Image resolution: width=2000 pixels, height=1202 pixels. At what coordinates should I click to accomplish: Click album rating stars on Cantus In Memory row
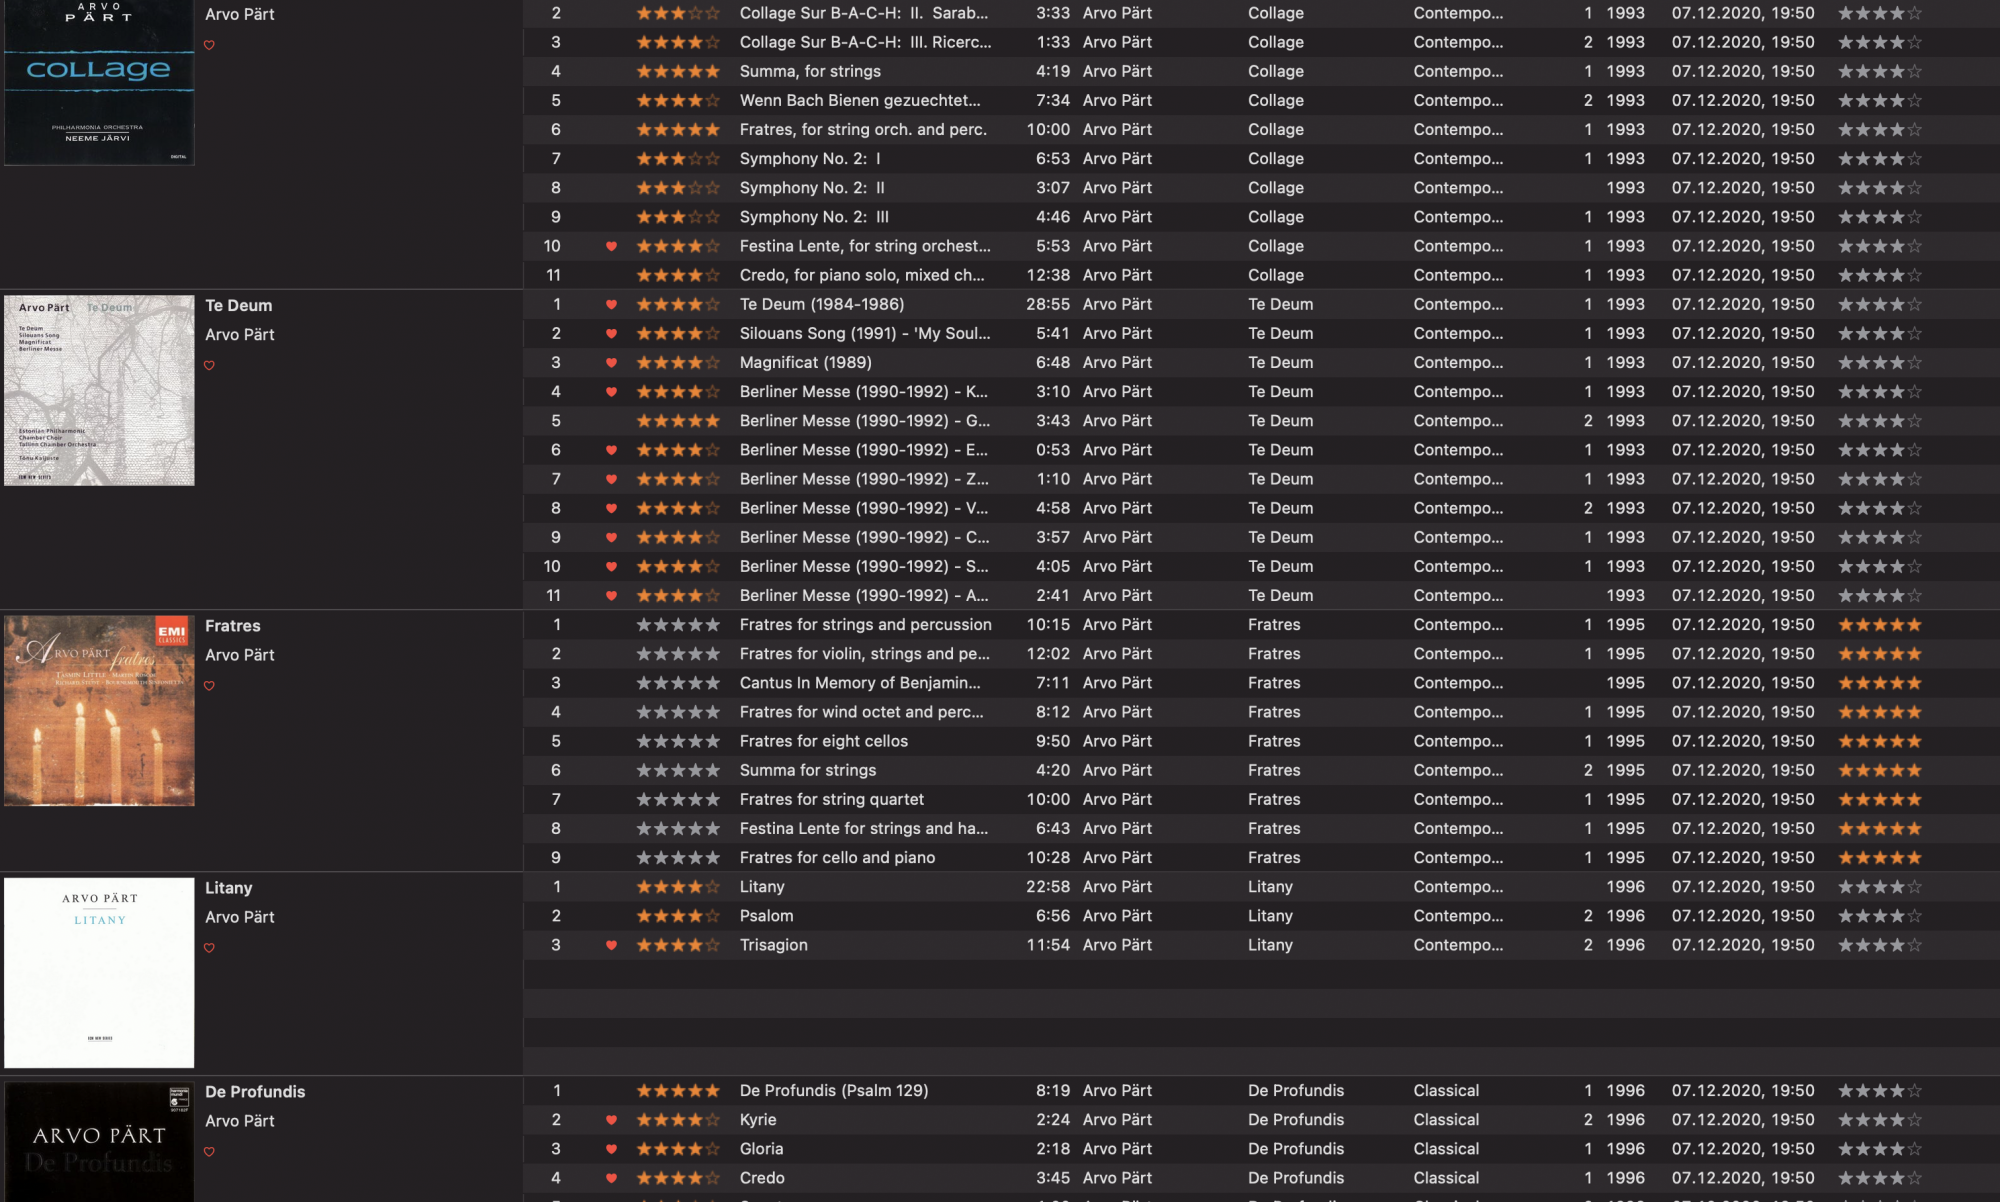[x=1879, y=683]
